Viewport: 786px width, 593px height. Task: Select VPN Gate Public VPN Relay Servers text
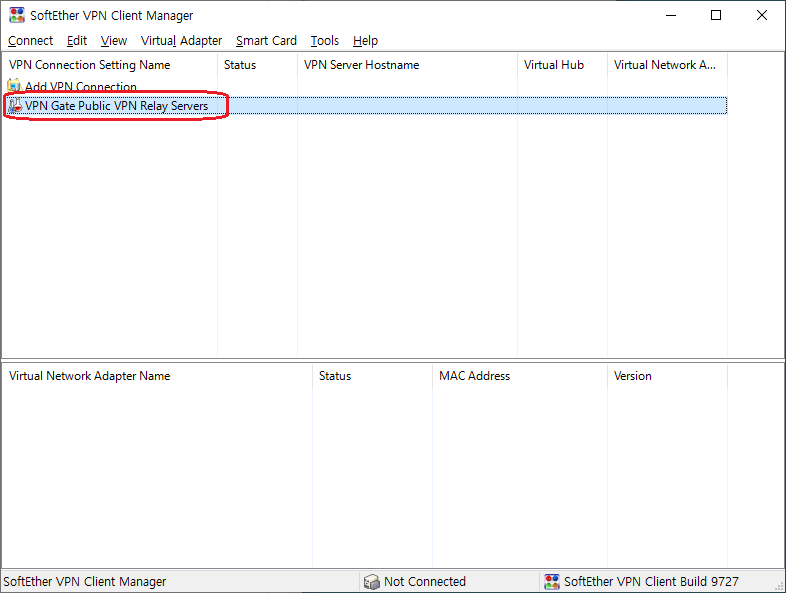pos(116,106)
